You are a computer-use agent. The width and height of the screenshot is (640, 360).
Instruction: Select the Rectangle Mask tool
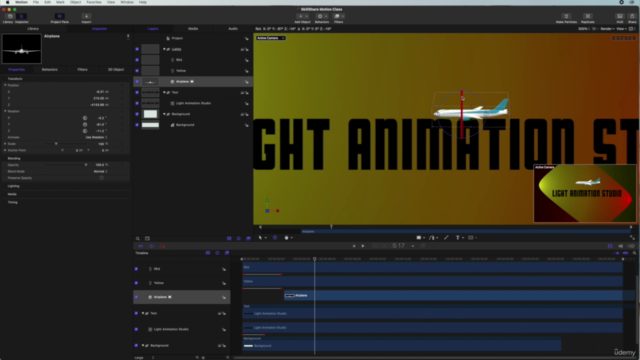(471, 238)
